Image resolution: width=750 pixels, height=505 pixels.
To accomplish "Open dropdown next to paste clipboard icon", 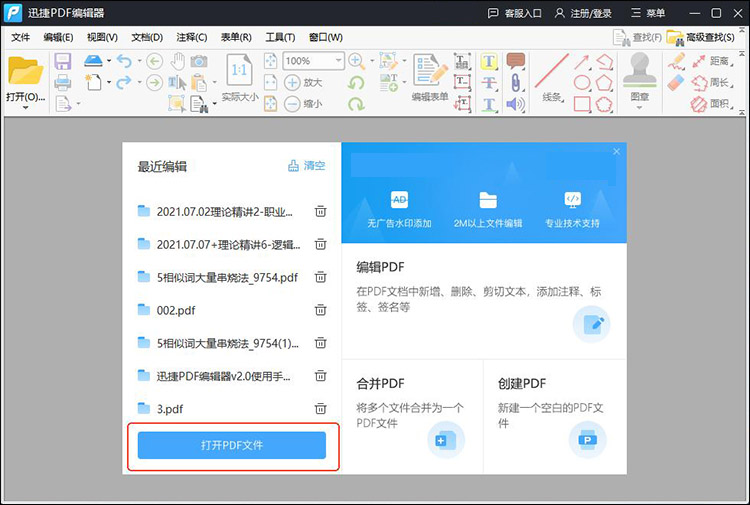I will point(214,82).
